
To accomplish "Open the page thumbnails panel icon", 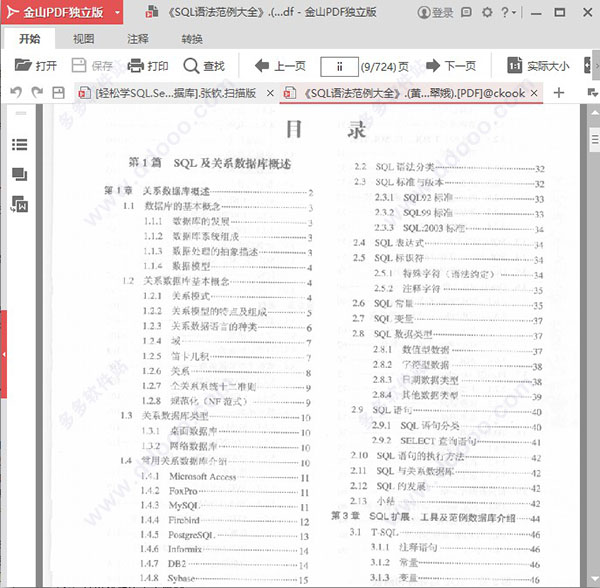I will point(20,174).
